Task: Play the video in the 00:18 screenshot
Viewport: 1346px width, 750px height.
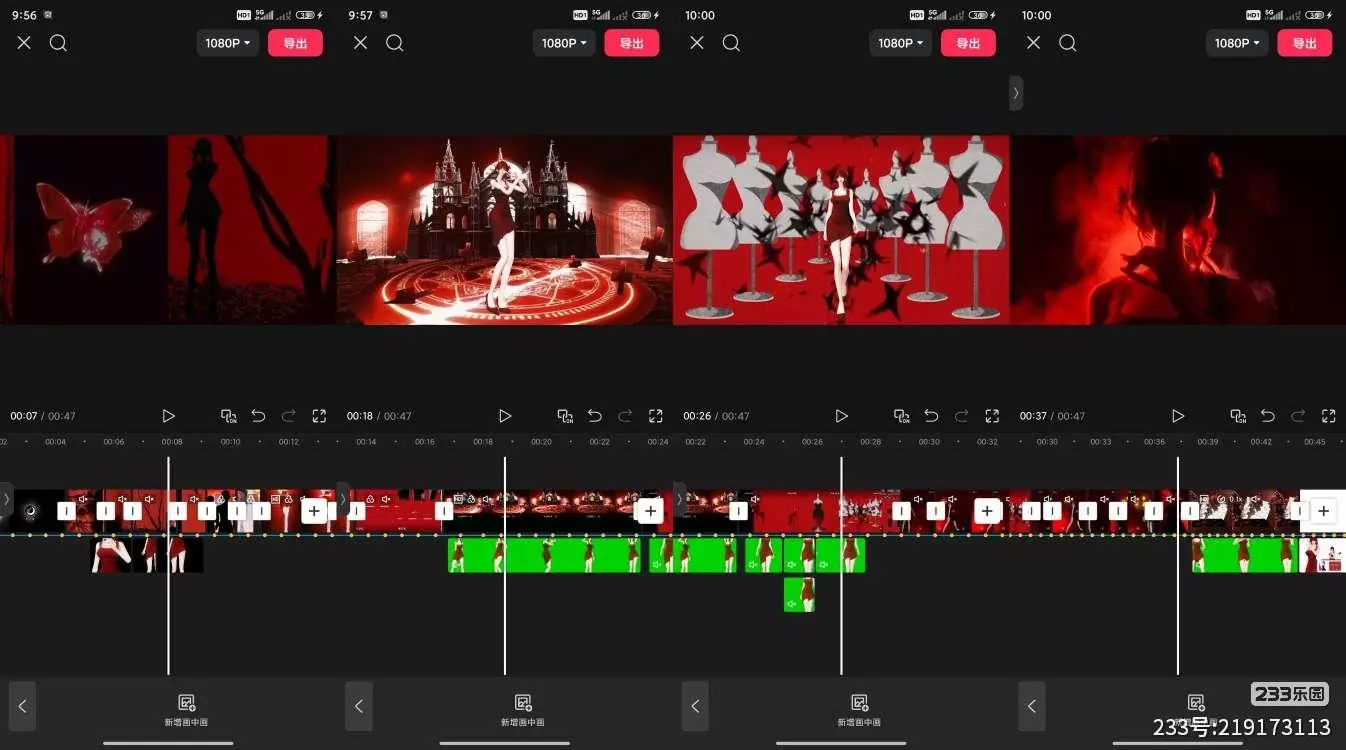Action: (505, 416)
